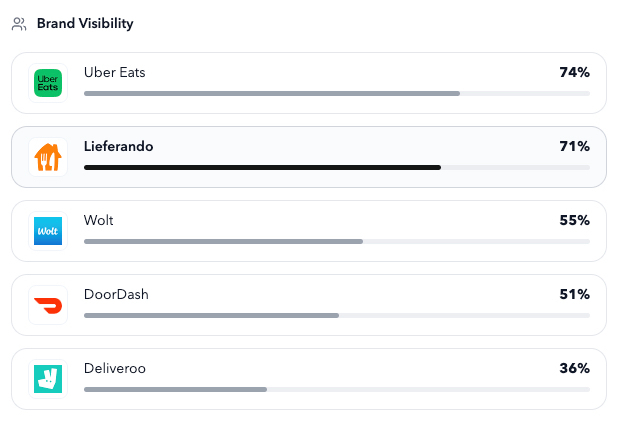Open the Wolt brand label
Viewport: 617px width, 422px height.
click(x=99, y=220)
